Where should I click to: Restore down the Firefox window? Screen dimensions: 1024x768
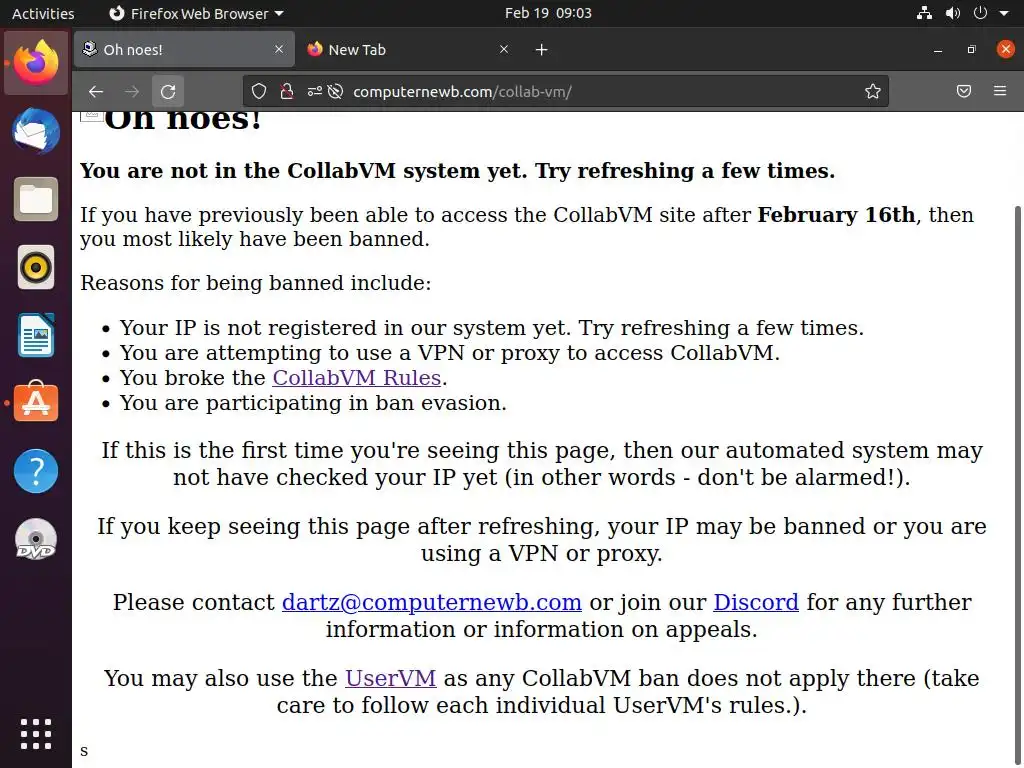(972, 50)
